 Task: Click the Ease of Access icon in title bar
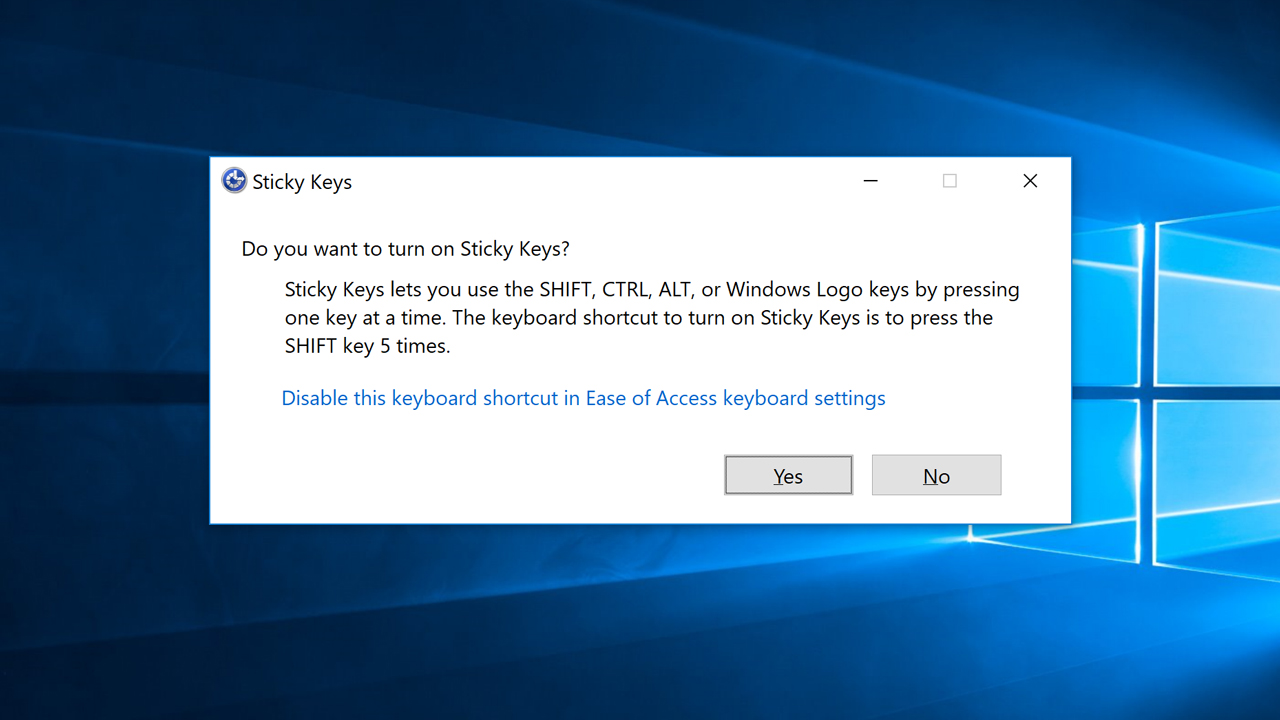point(234,181)
